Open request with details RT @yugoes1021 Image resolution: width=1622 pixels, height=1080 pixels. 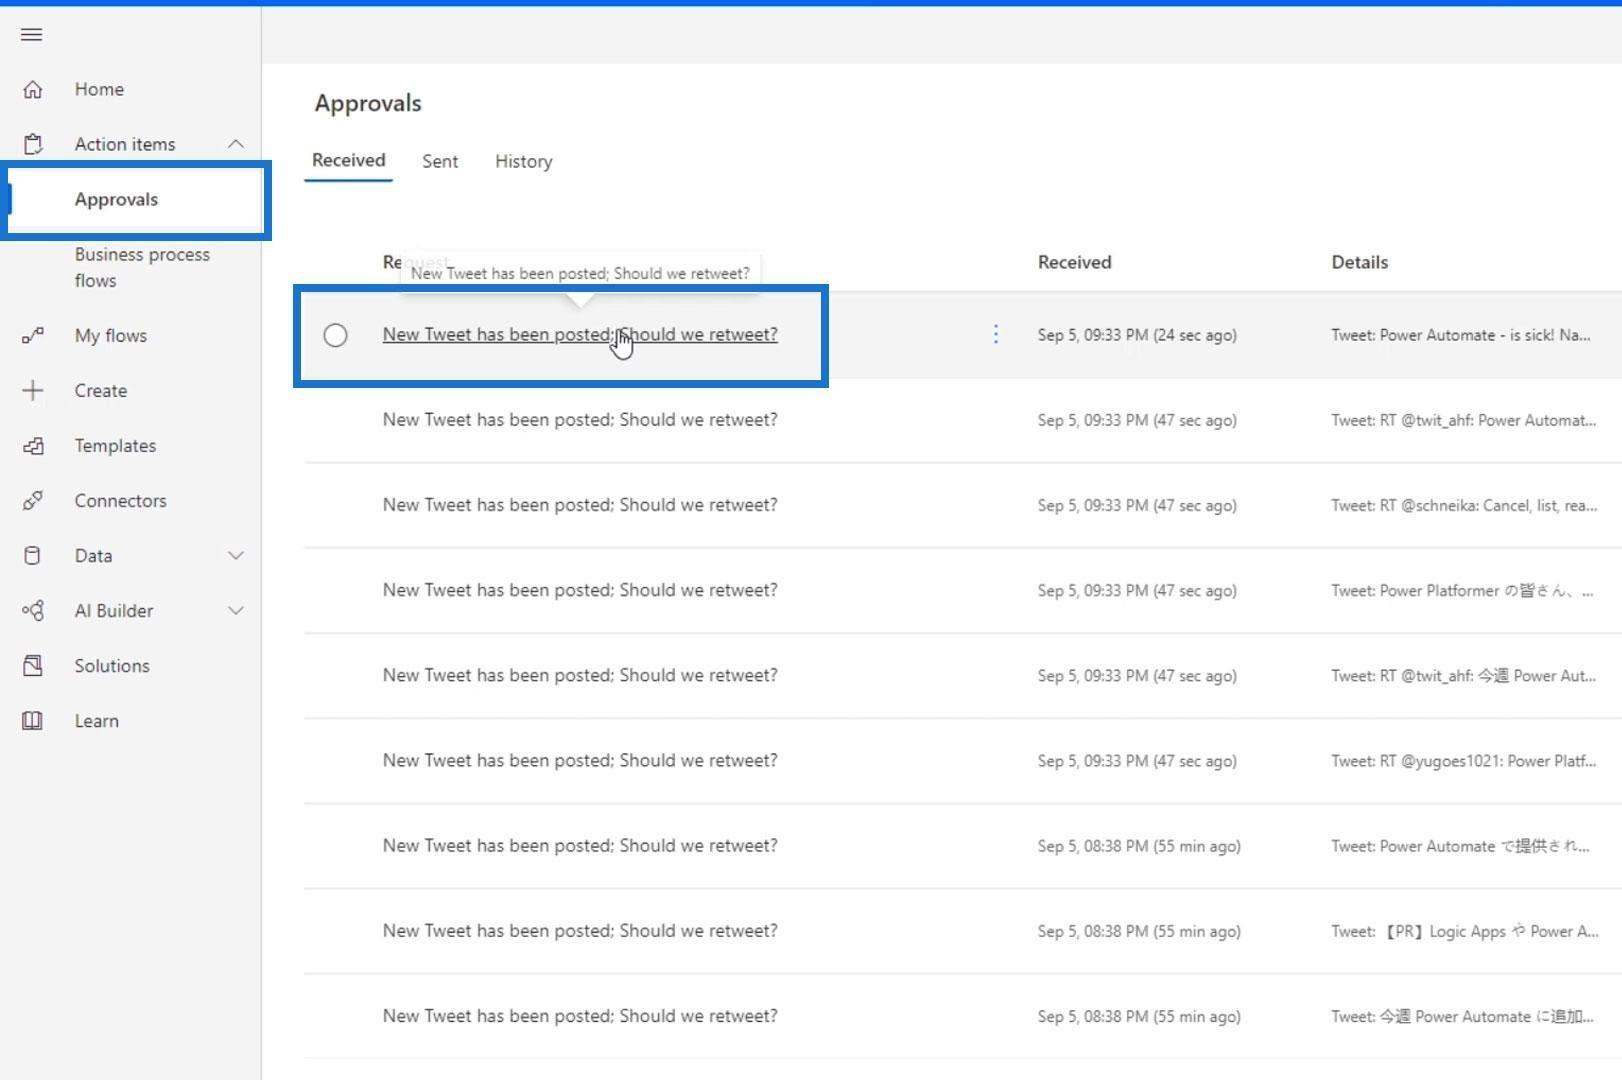[x=580, y=760]
